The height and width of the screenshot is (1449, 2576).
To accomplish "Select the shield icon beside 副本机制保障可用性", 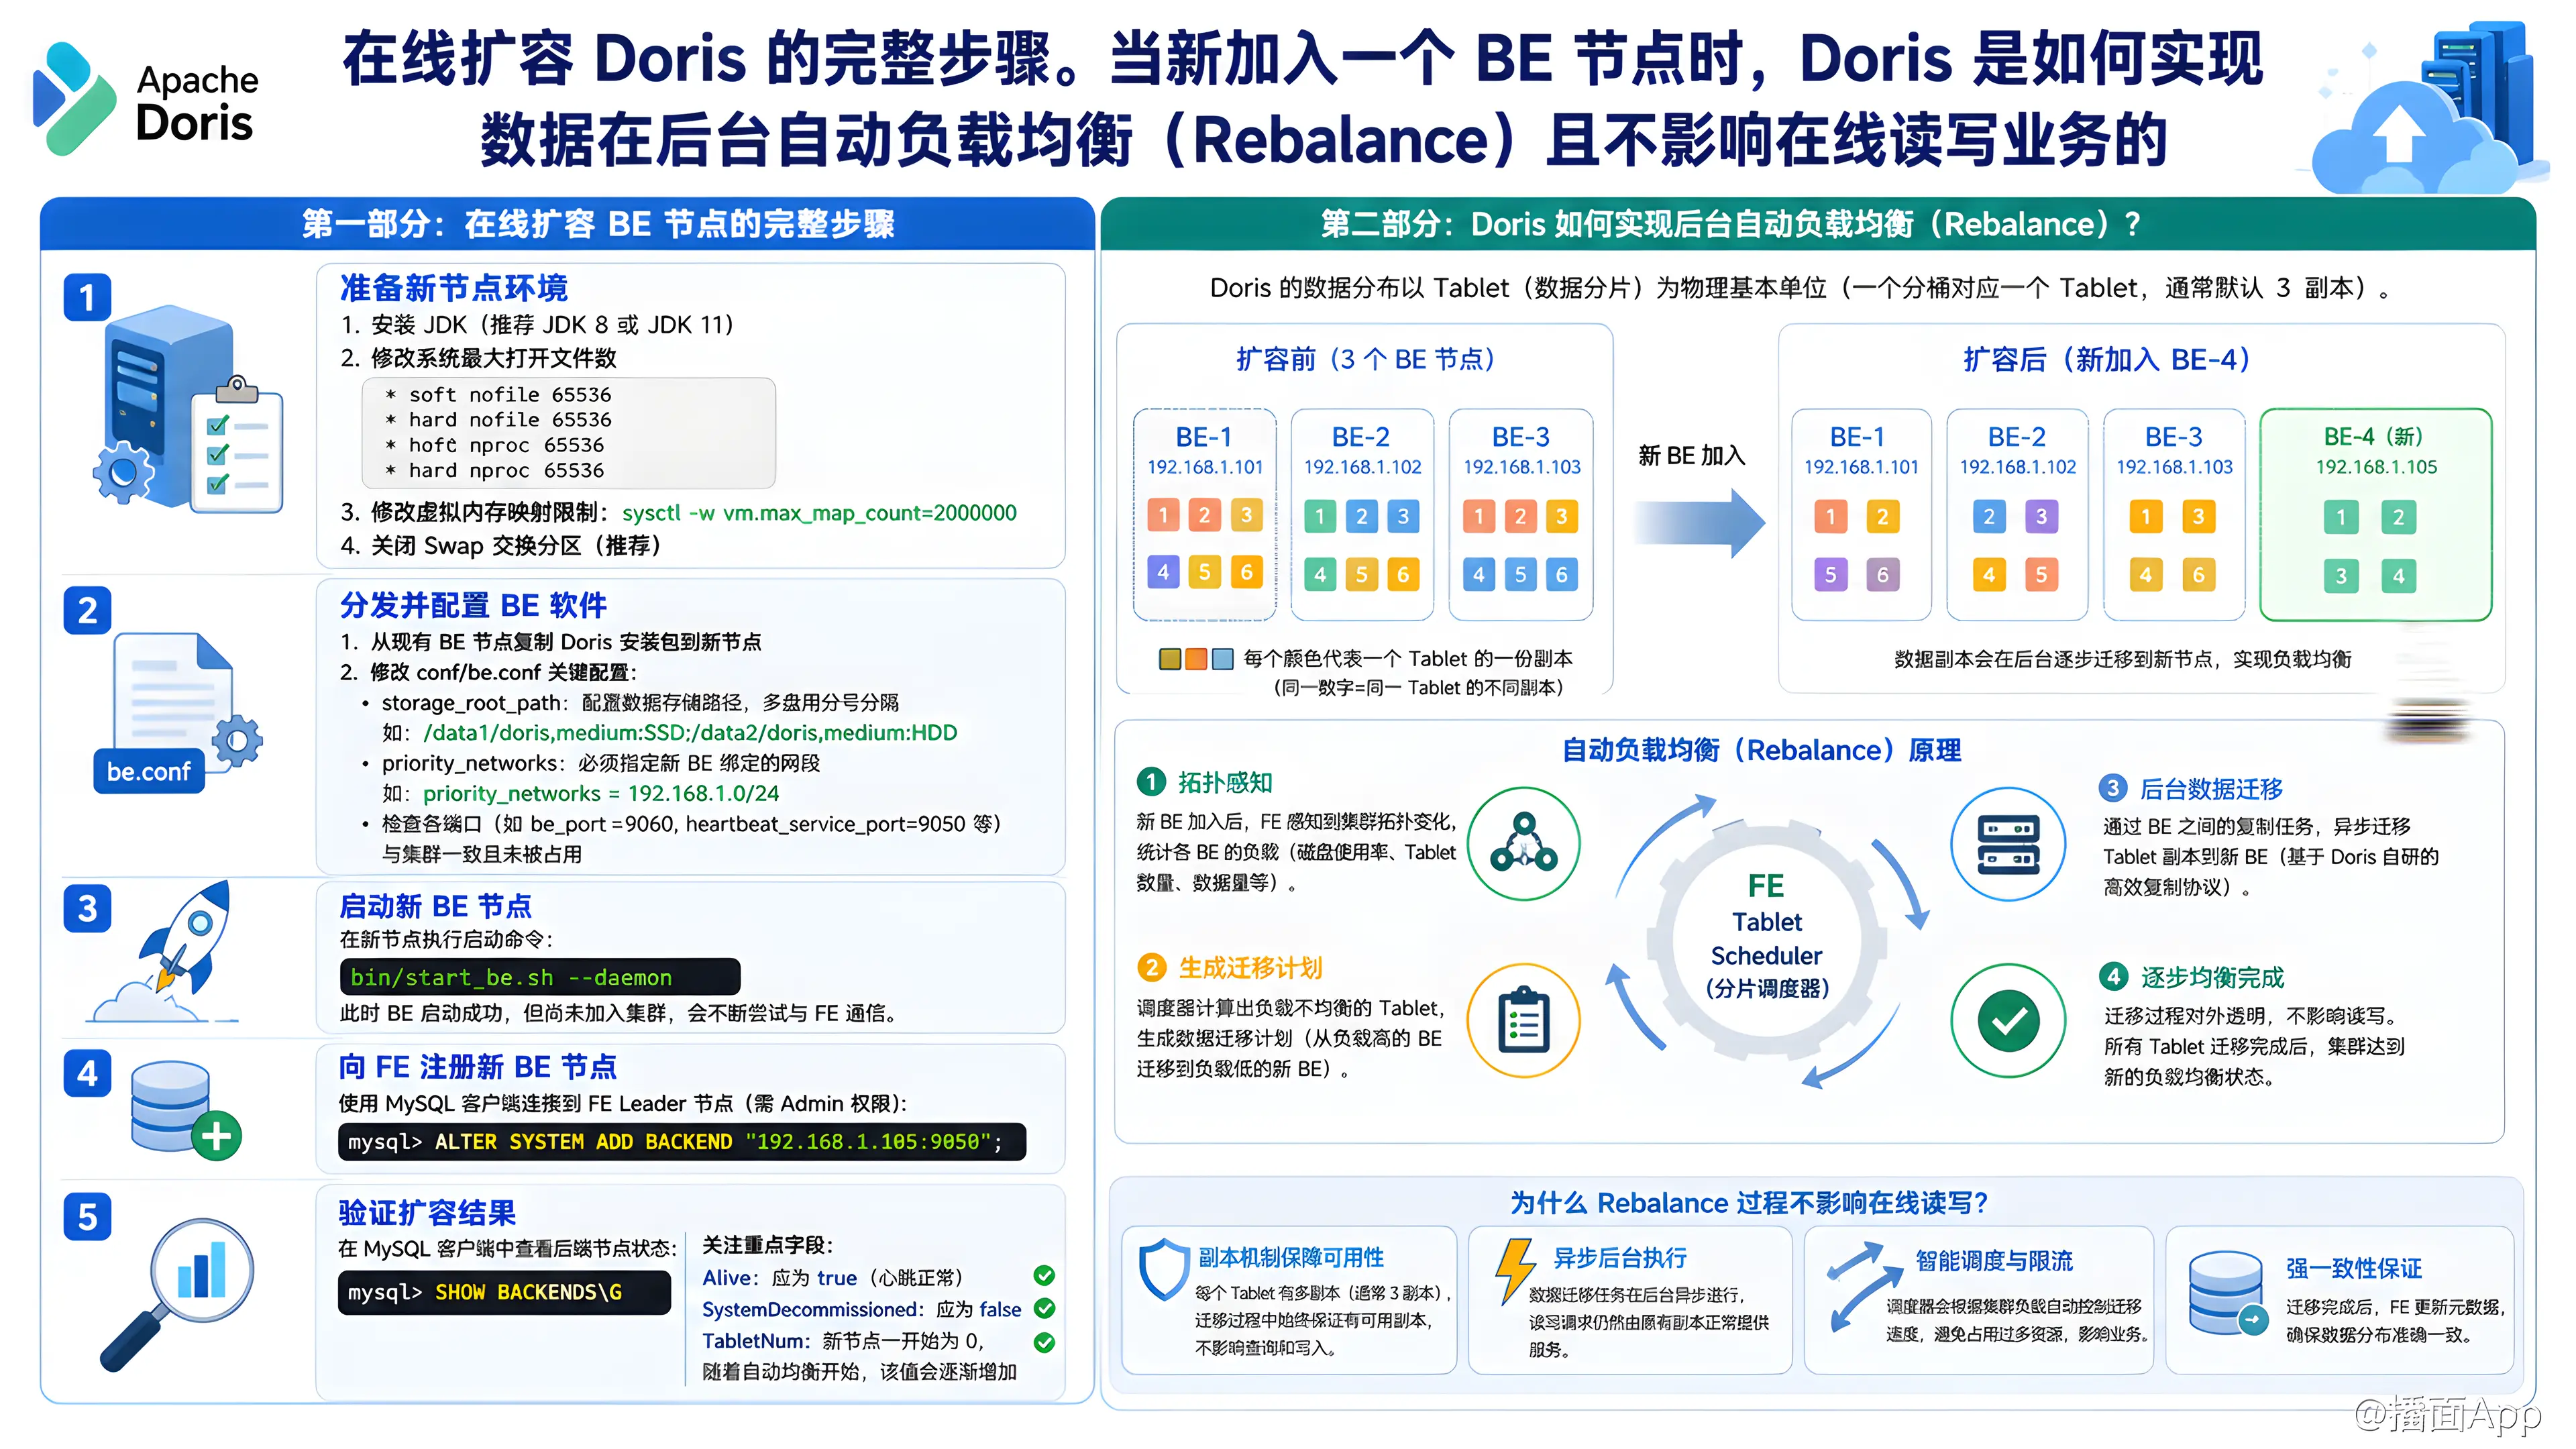I will (1164, 1270).
